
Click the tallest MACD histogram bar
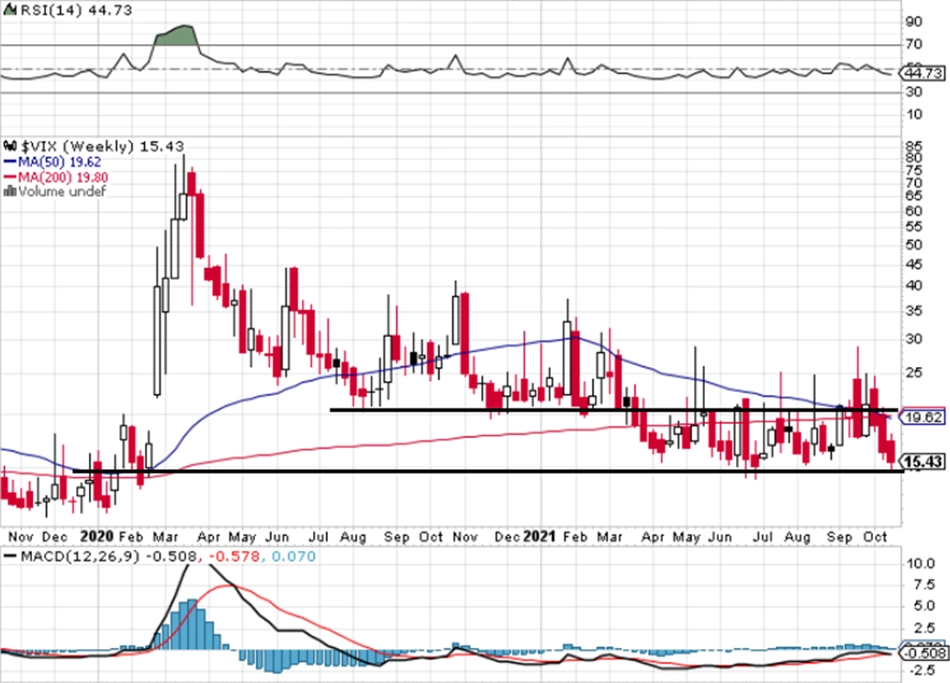tap(192, 624)
